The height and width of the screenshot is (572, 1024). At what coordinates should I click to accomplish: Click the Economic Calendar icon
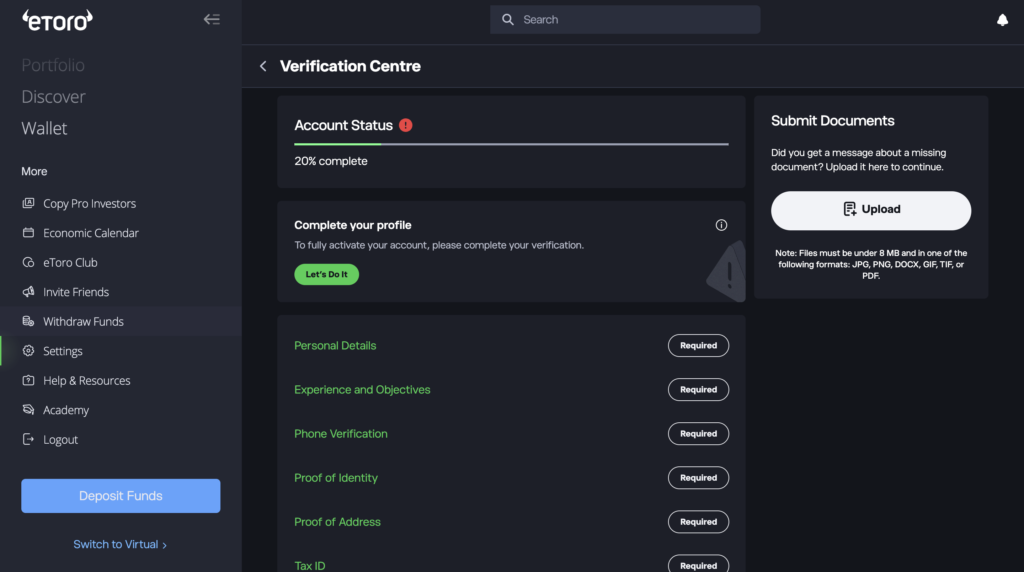click(28, 233)
